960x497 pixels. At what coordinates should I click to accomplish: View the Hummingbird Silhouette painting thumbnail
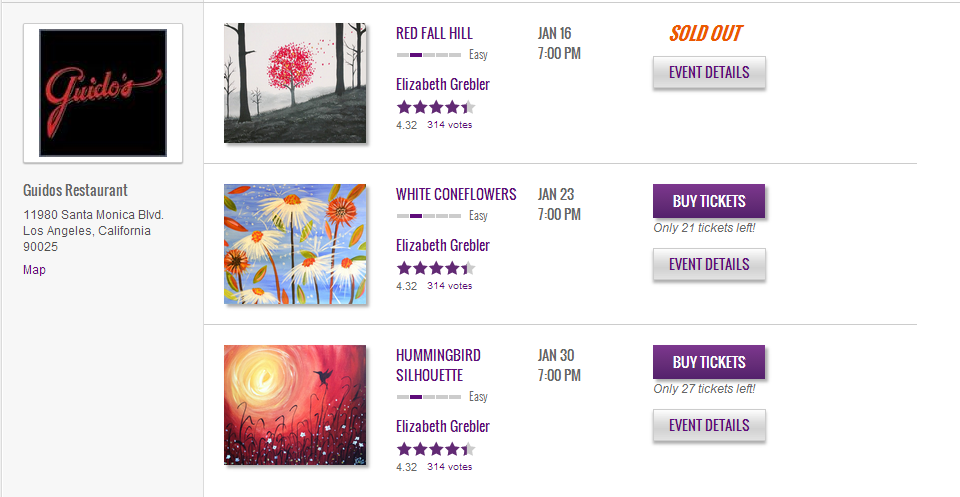(x=295, y=405)
